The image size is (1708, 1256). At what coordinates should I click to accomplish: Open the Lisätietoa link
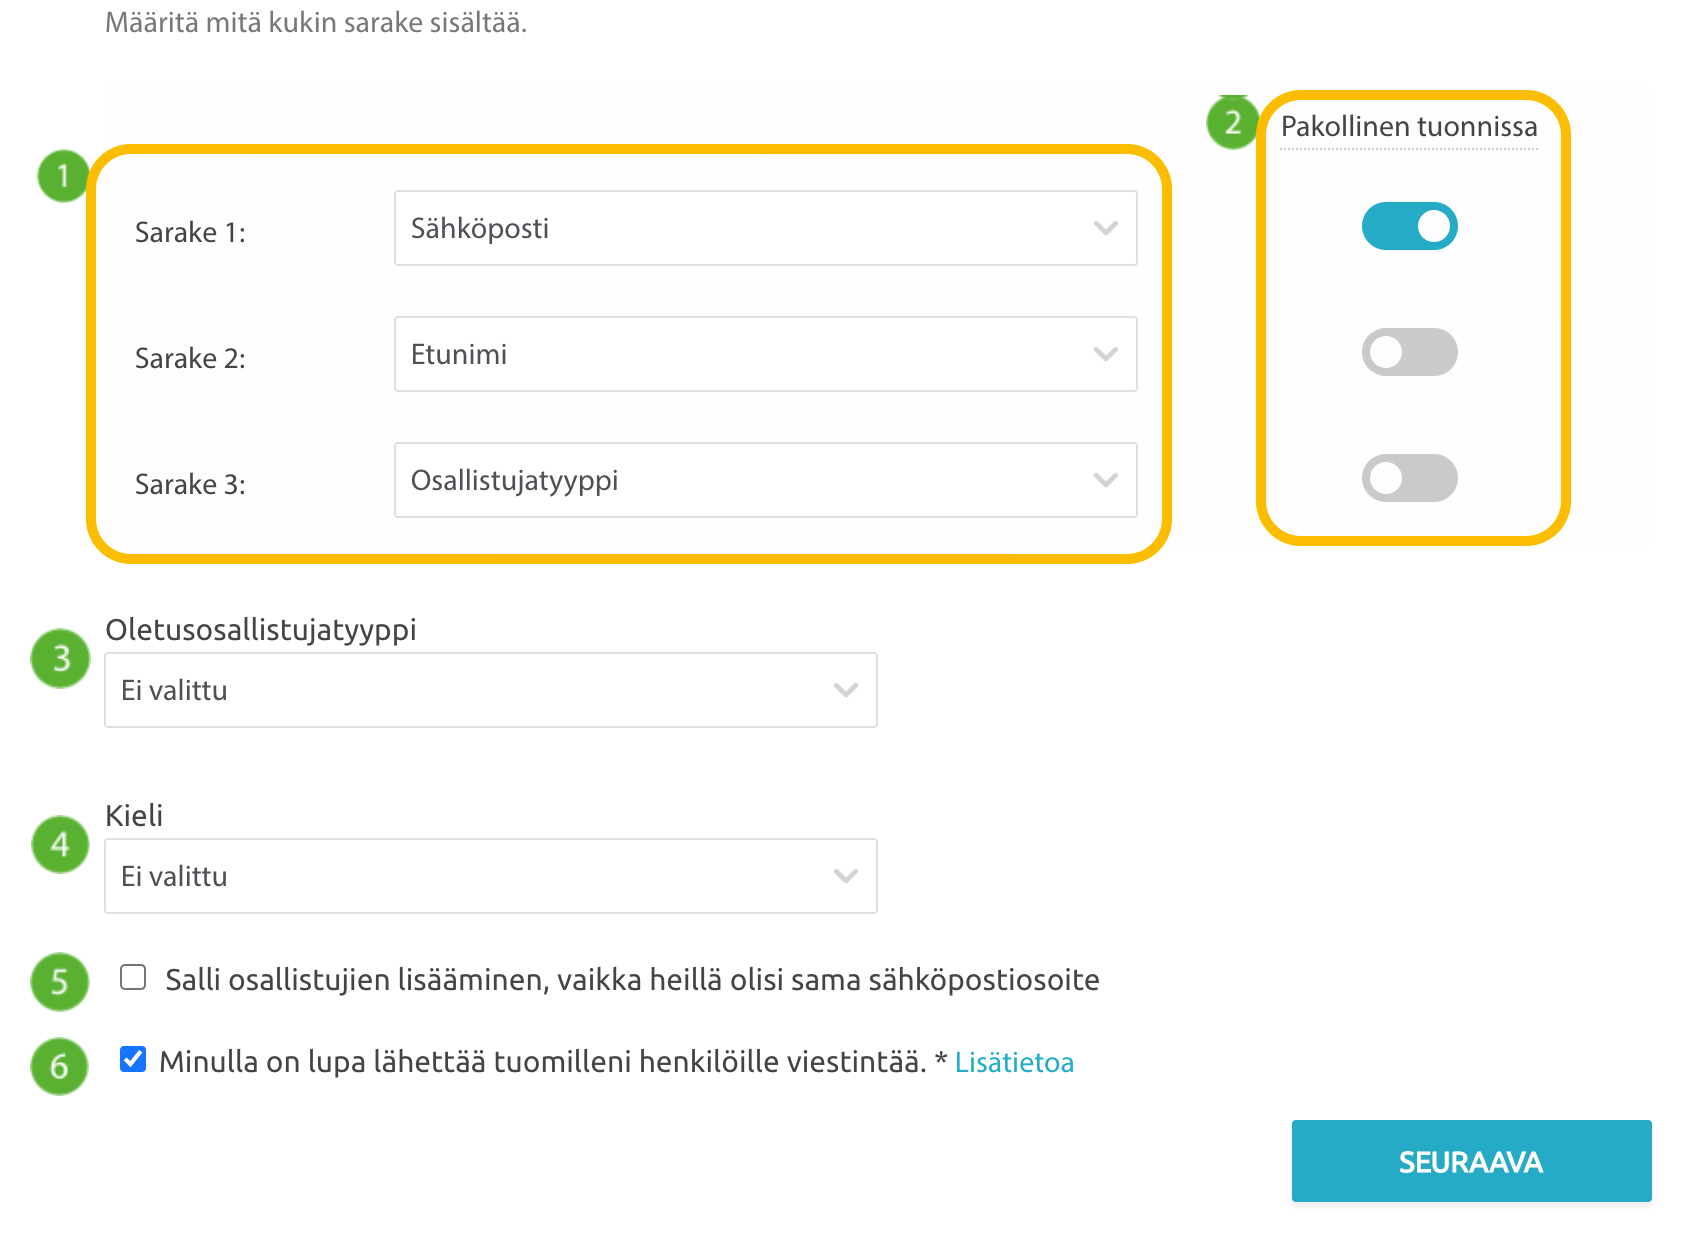(x=1014, y=1062)
